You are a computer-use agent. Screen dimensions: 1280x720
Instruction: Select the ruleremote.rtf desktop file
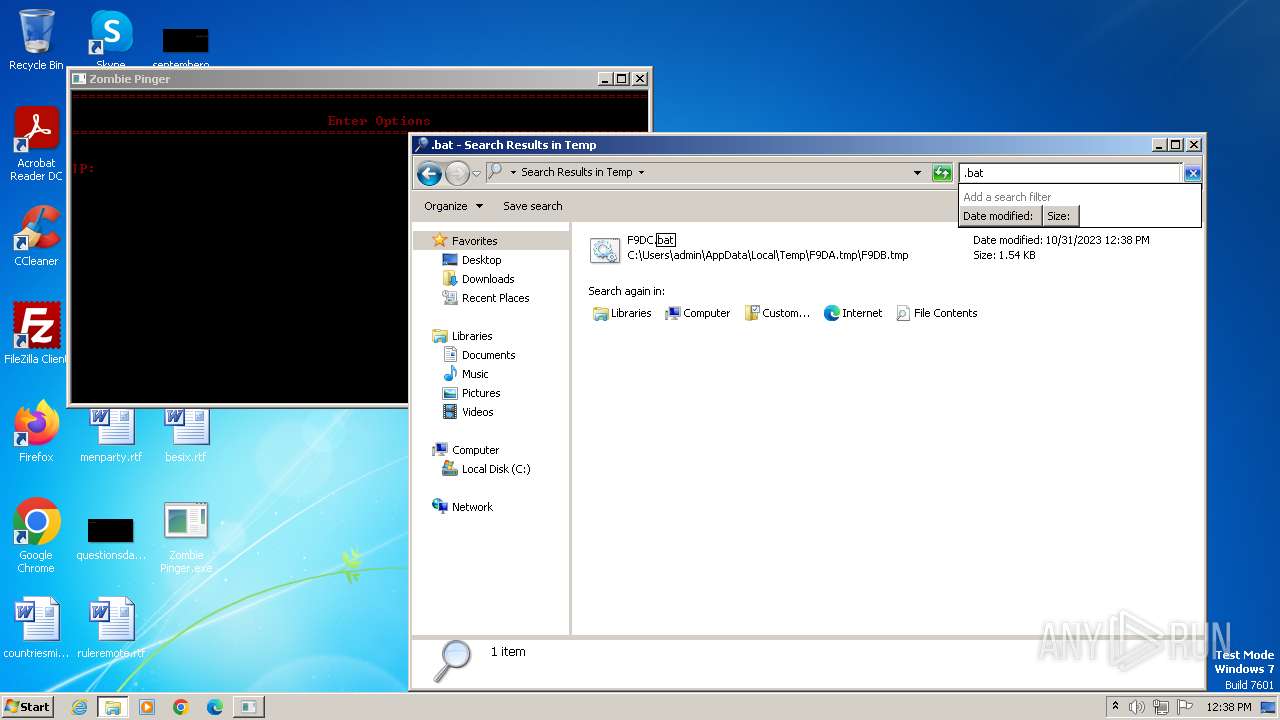coord(111,628)
